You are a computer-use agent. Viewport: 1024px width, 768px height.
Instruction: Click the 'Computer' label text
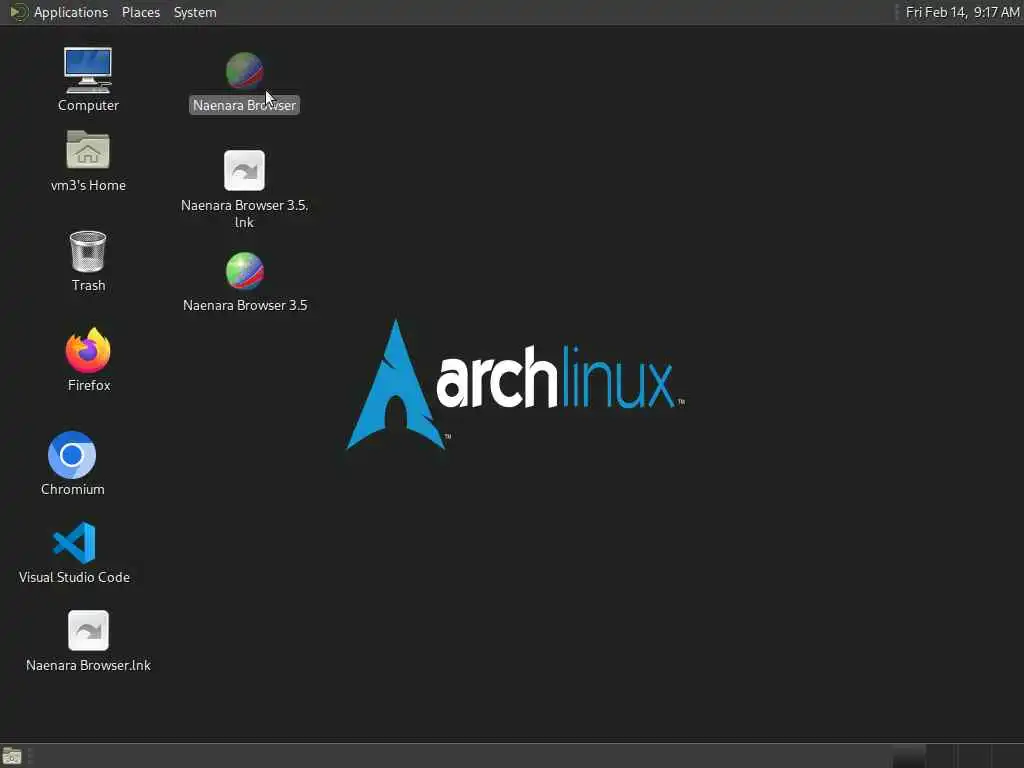[88, 105]
